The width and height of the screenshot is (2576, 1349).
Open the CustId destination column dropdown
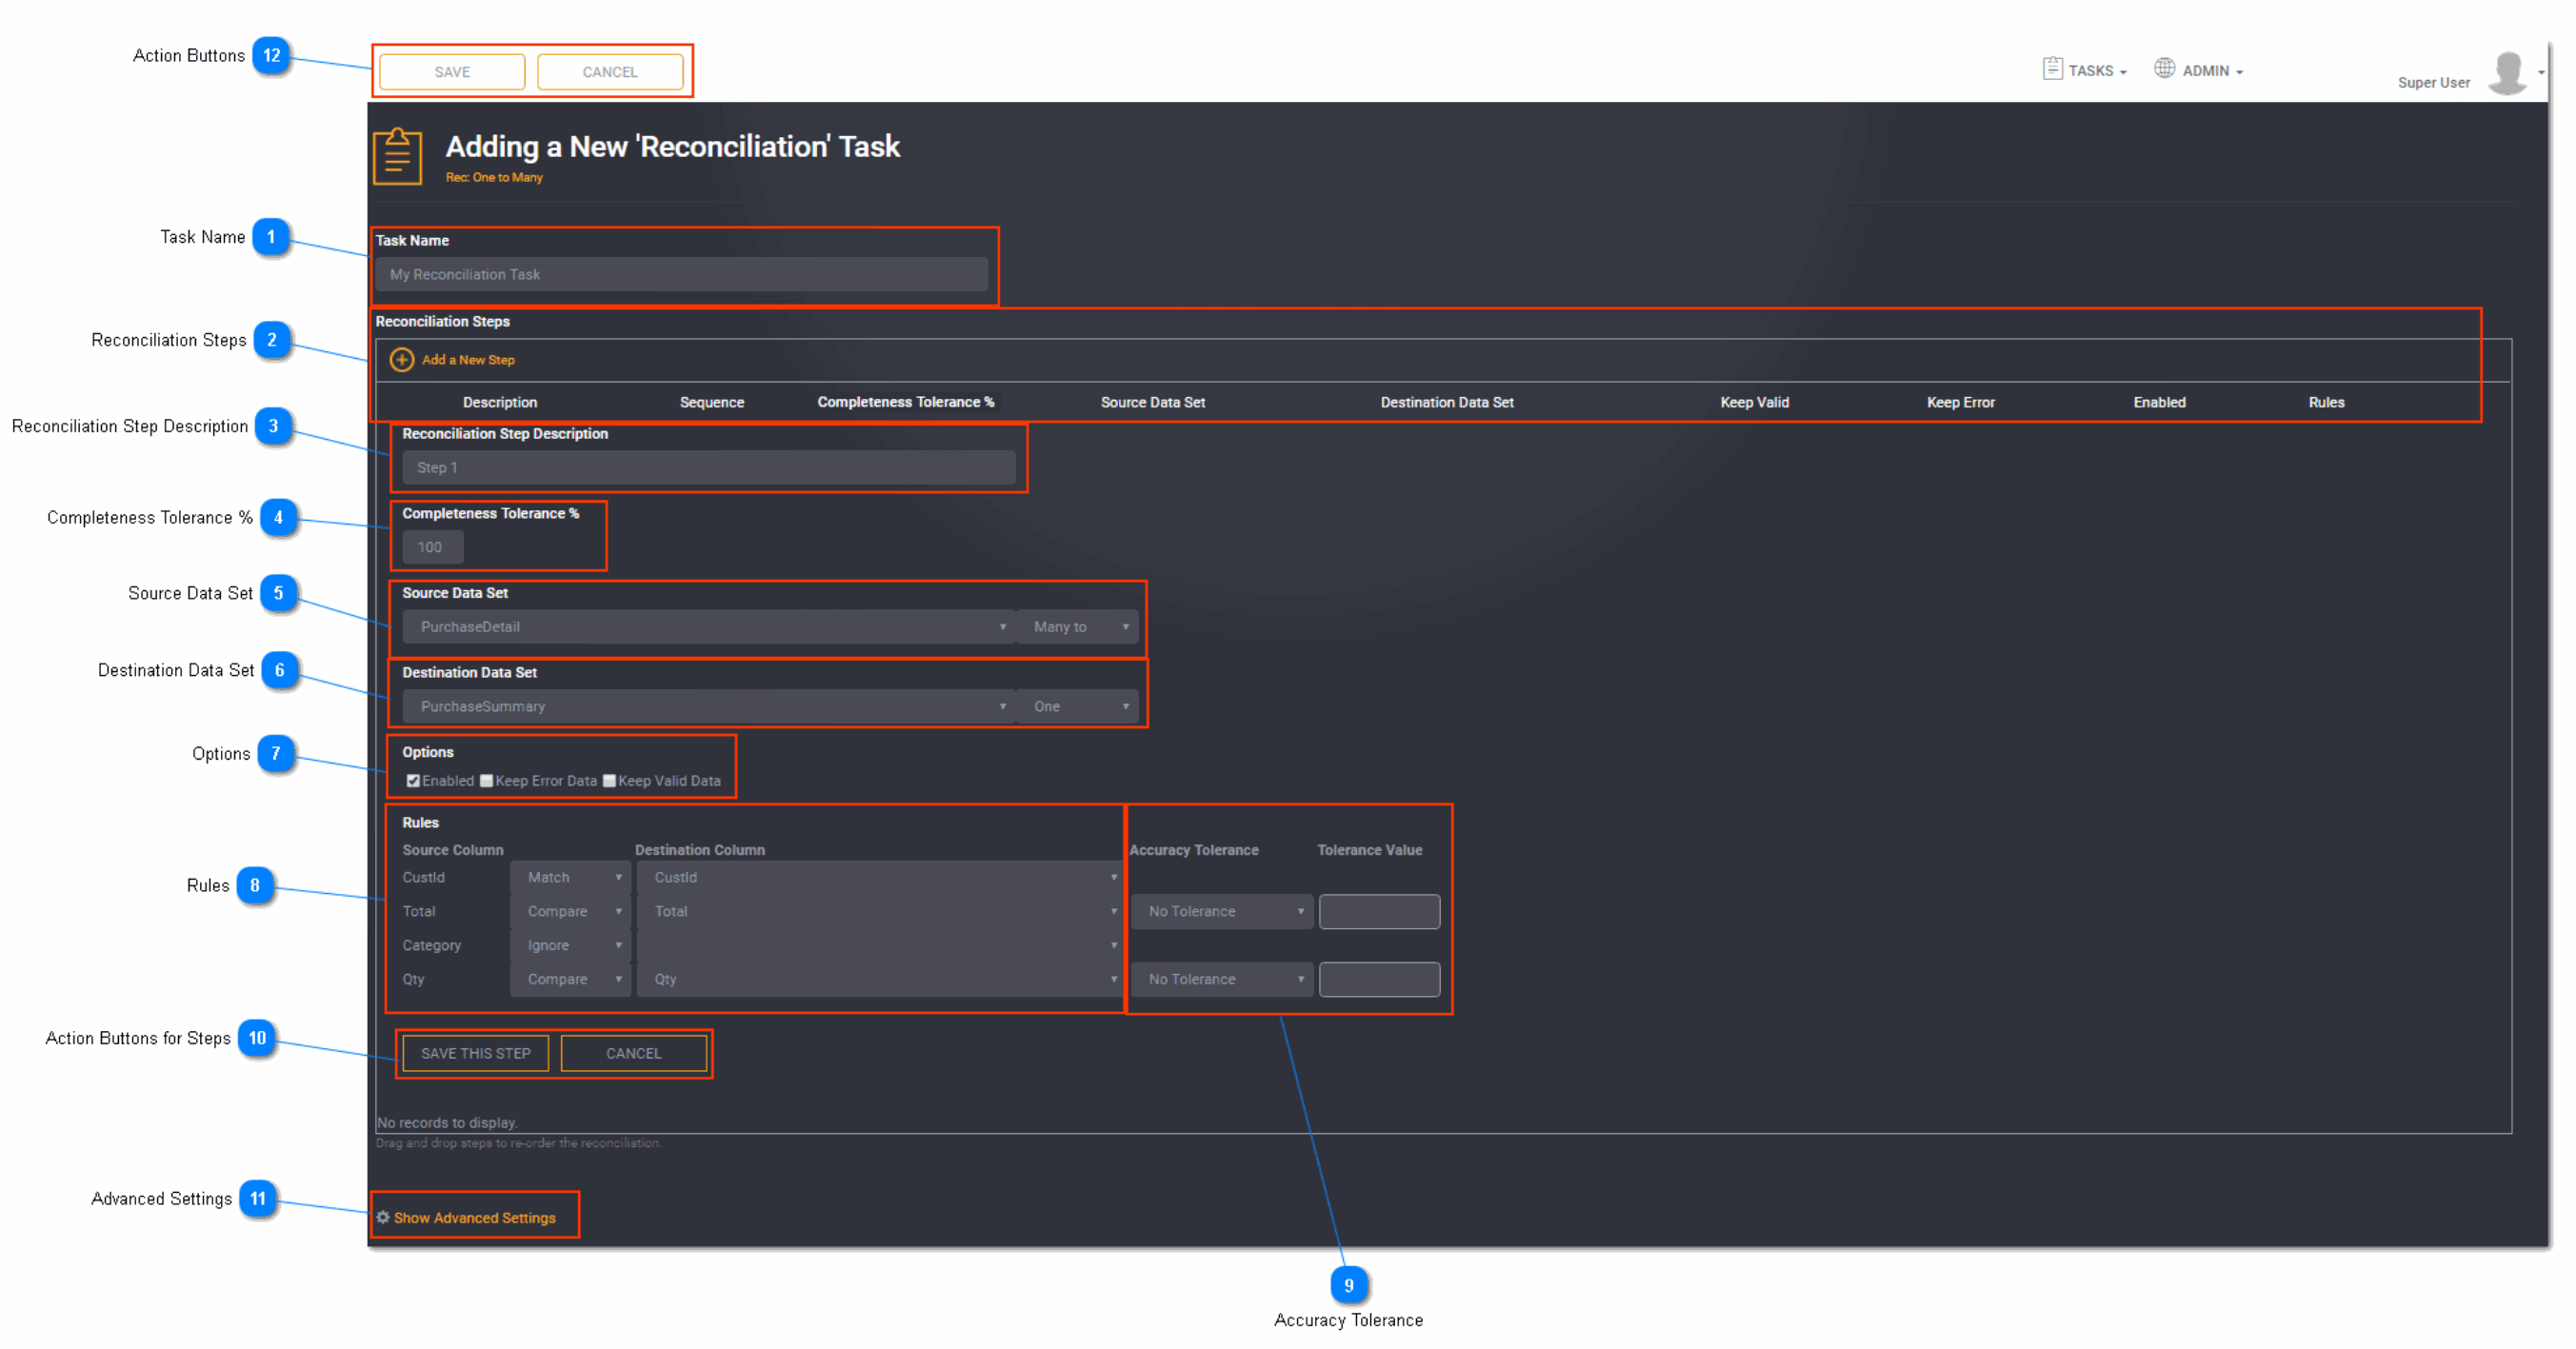pos(880,878)
